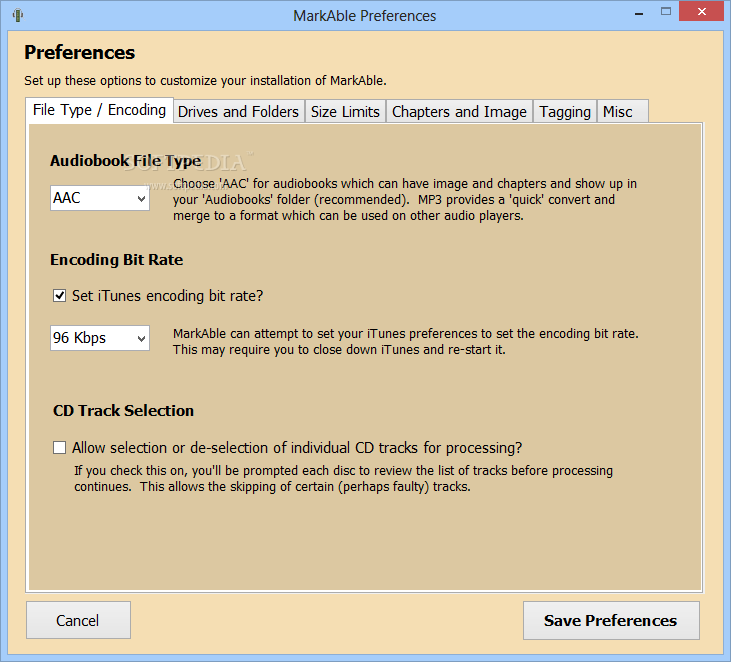Minimize the MarkAble Preferences window
Image resolution: width=731 pixels, height=662 pixels.
point(639,13)
